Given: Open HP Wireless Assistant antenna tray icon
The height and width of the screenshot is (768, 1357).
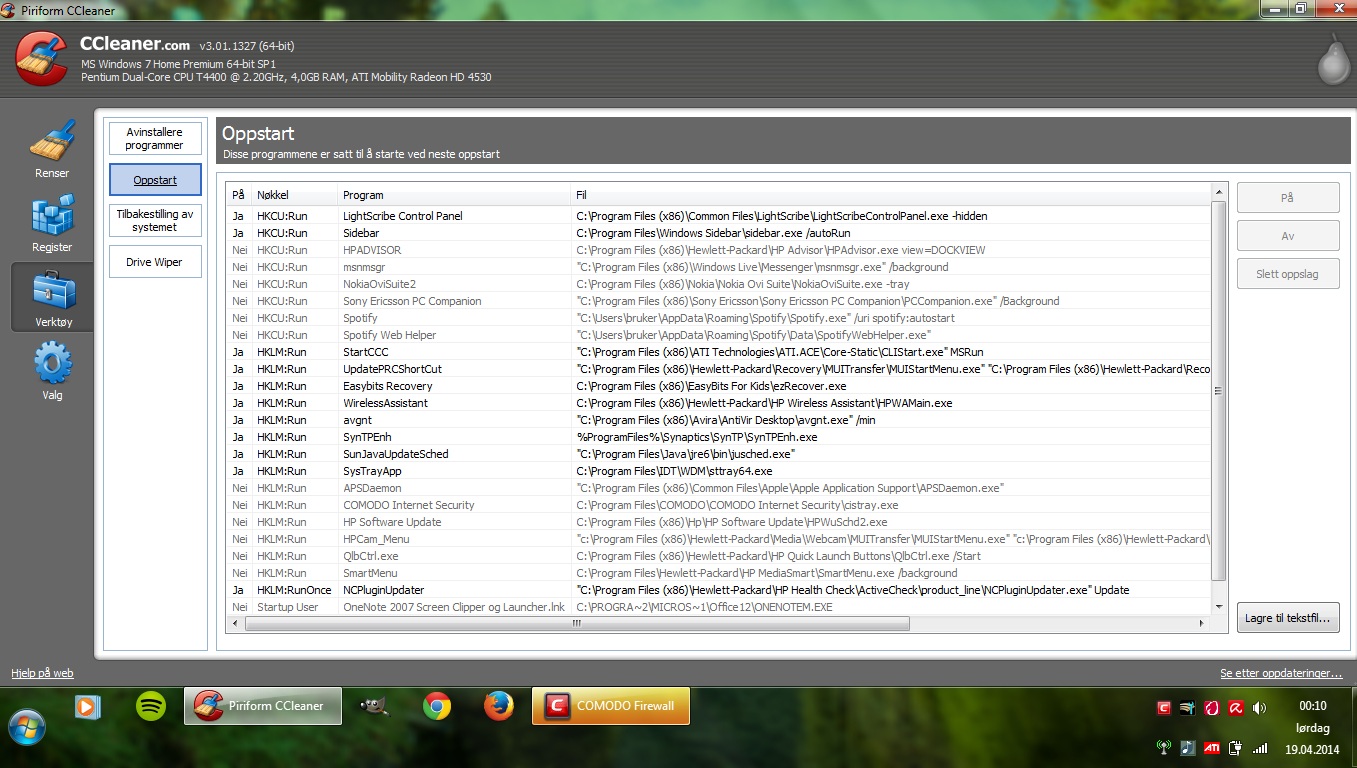Looking at the screenshot, I should click(x=1164, y=746).
